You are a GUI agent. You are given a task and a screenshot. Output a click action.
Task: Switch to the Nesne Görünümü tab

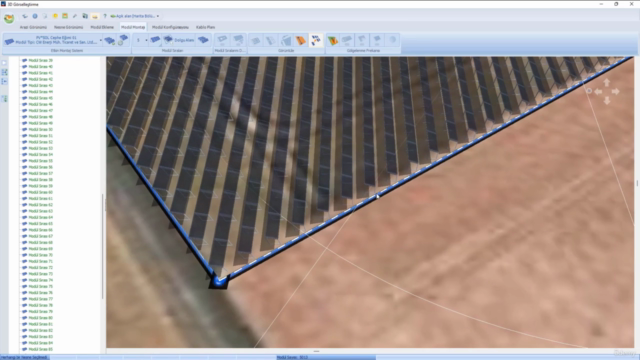click(69, 27)
